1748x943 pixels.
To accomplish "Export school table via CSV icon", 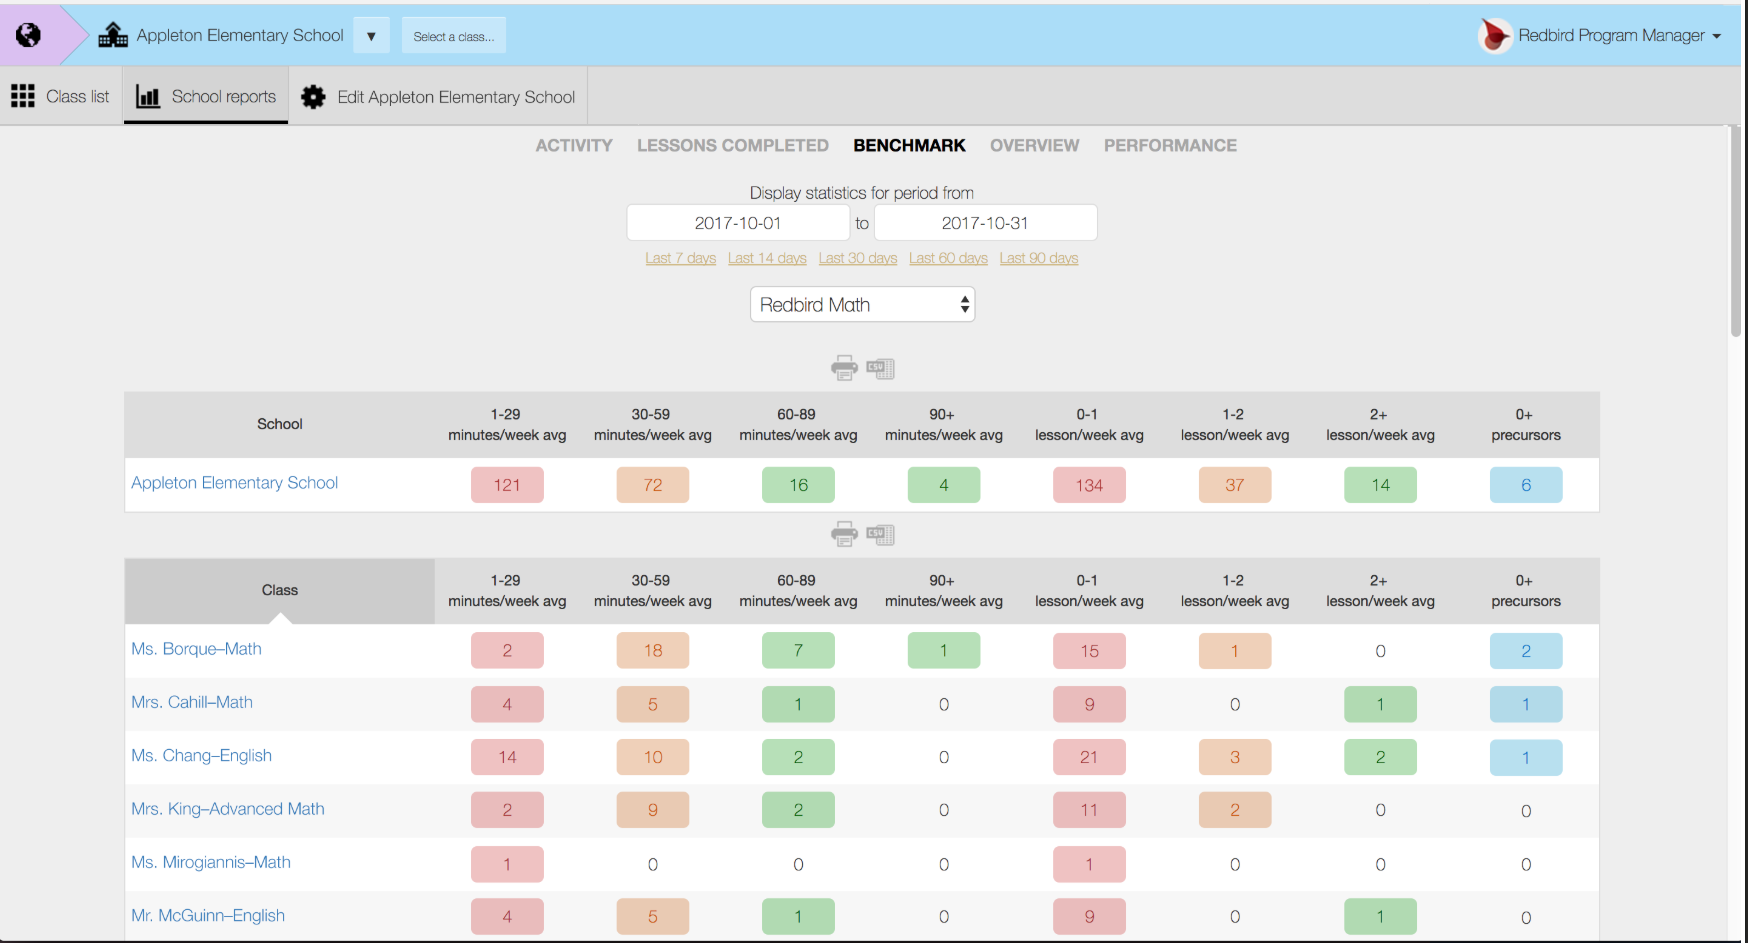I will click(880, 368).
